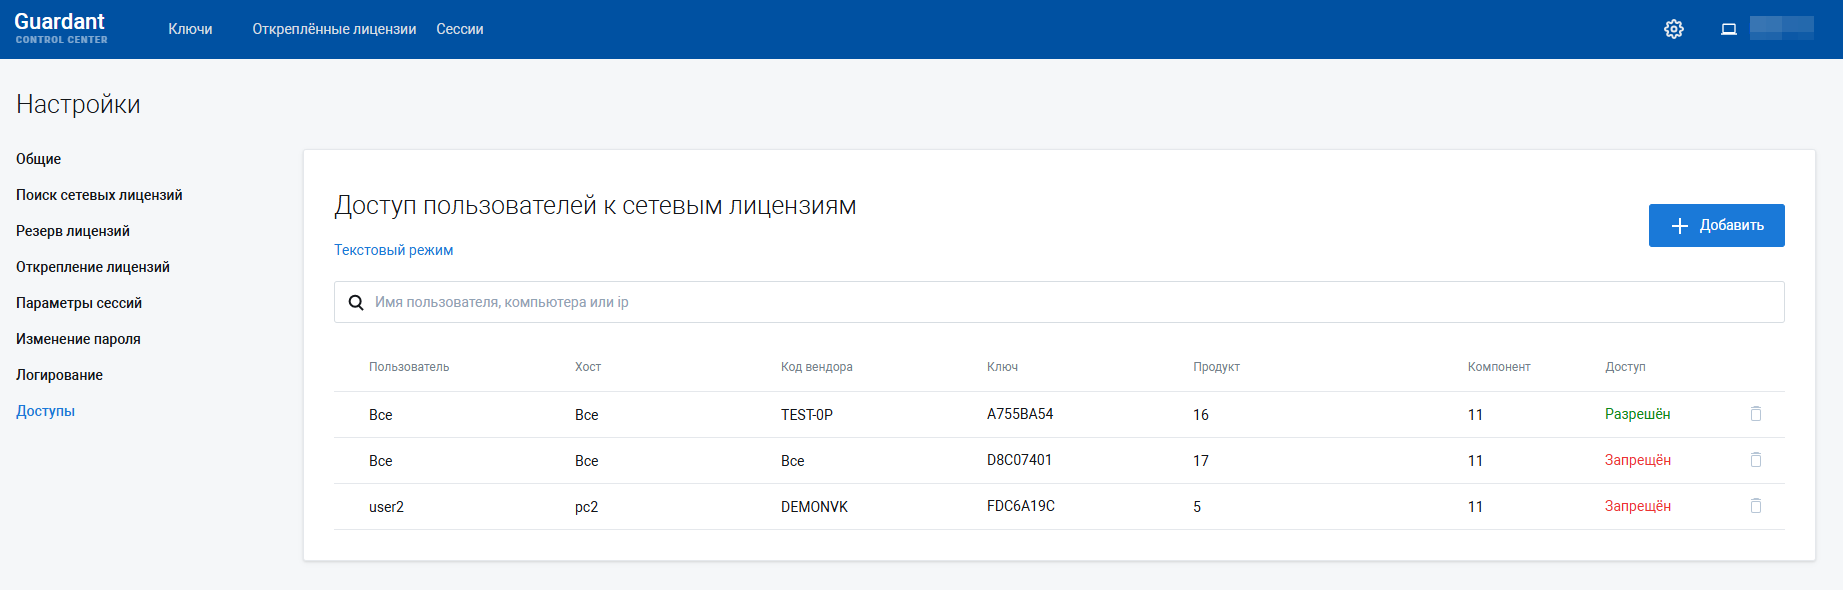Open Поиск сетевых лицензий settings
The image size is (1843, 590).
point(99,195)
